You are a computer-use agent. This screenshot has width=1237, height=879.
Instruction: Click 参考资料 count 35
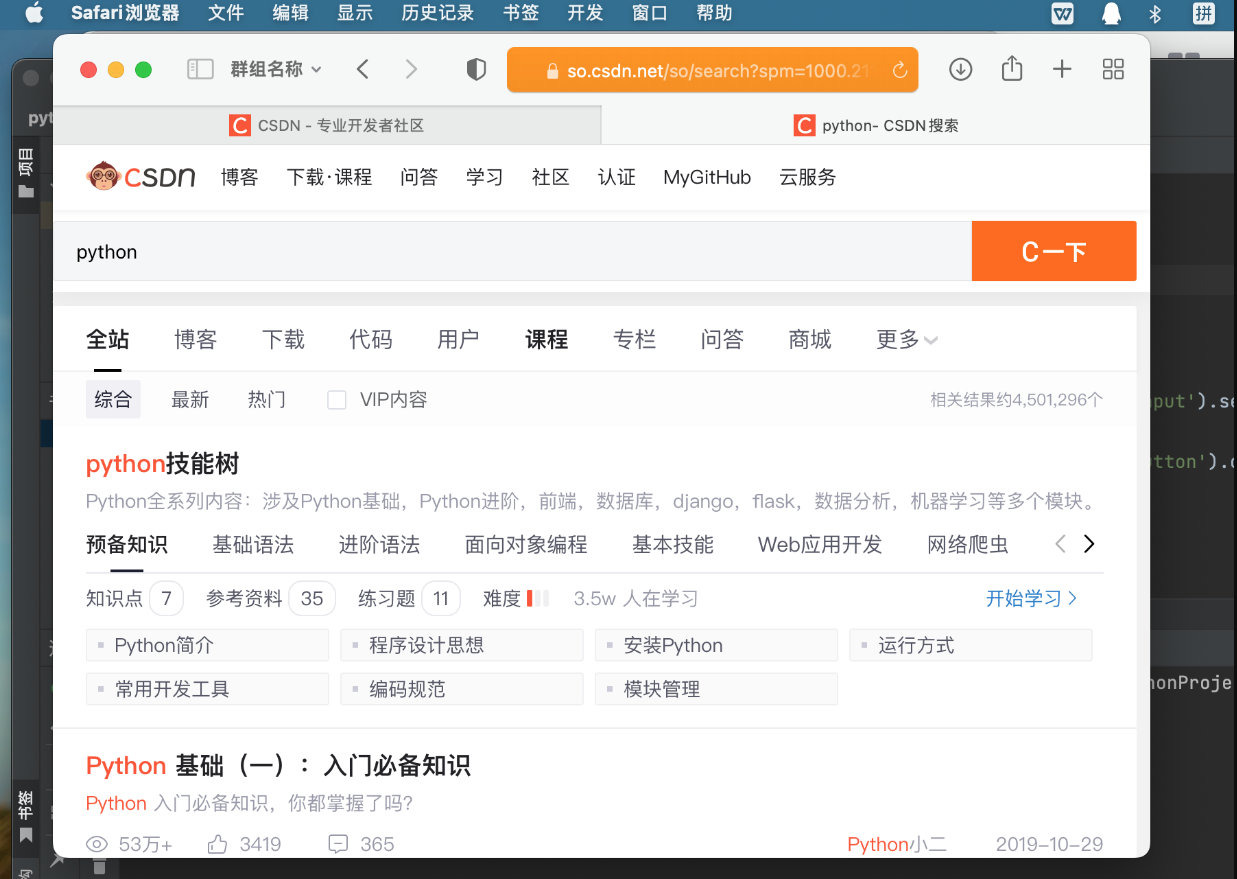point(312,599)
